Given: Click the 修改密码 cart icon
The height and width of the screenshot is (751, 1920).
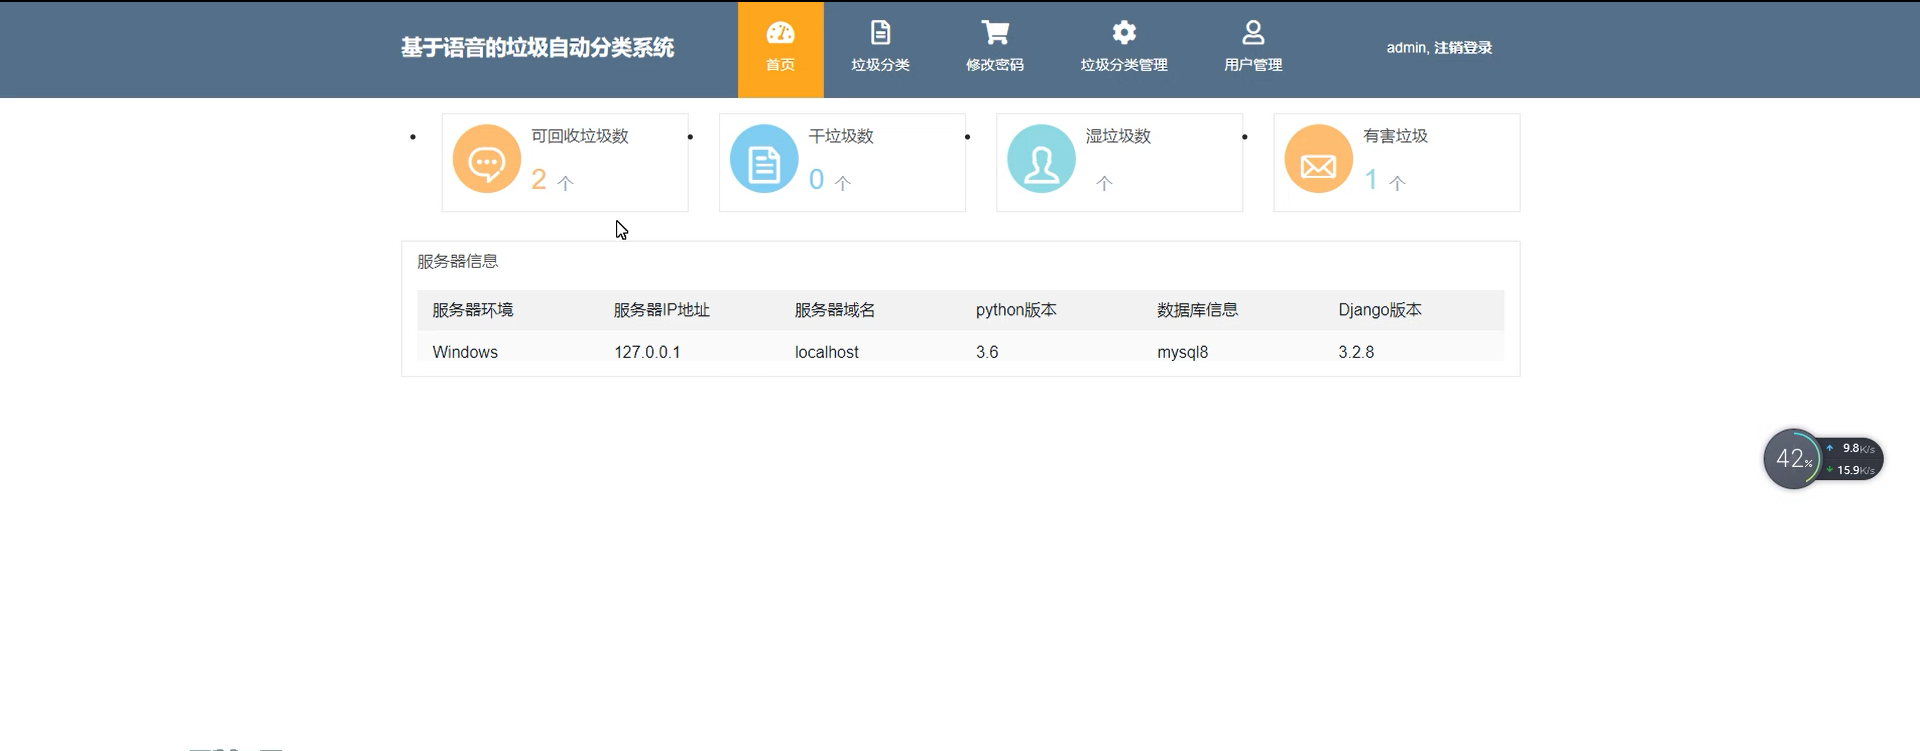Looking at the screenshot, I should click(x=995, y=33).
